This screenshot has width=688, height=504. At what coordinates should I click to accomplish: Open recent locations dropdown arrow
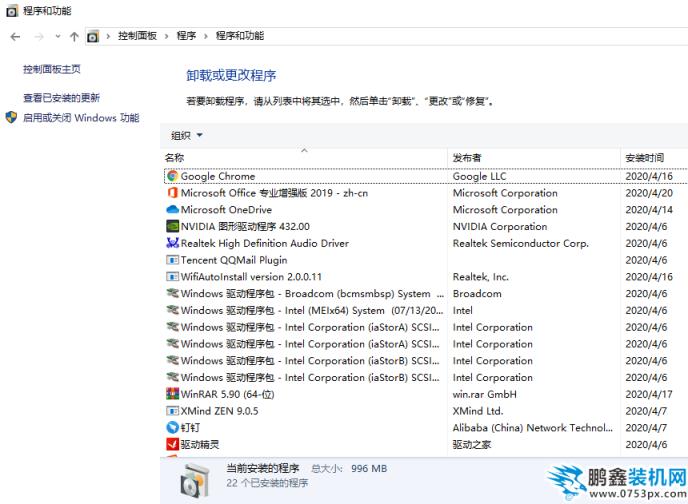[x=57, y=37]
